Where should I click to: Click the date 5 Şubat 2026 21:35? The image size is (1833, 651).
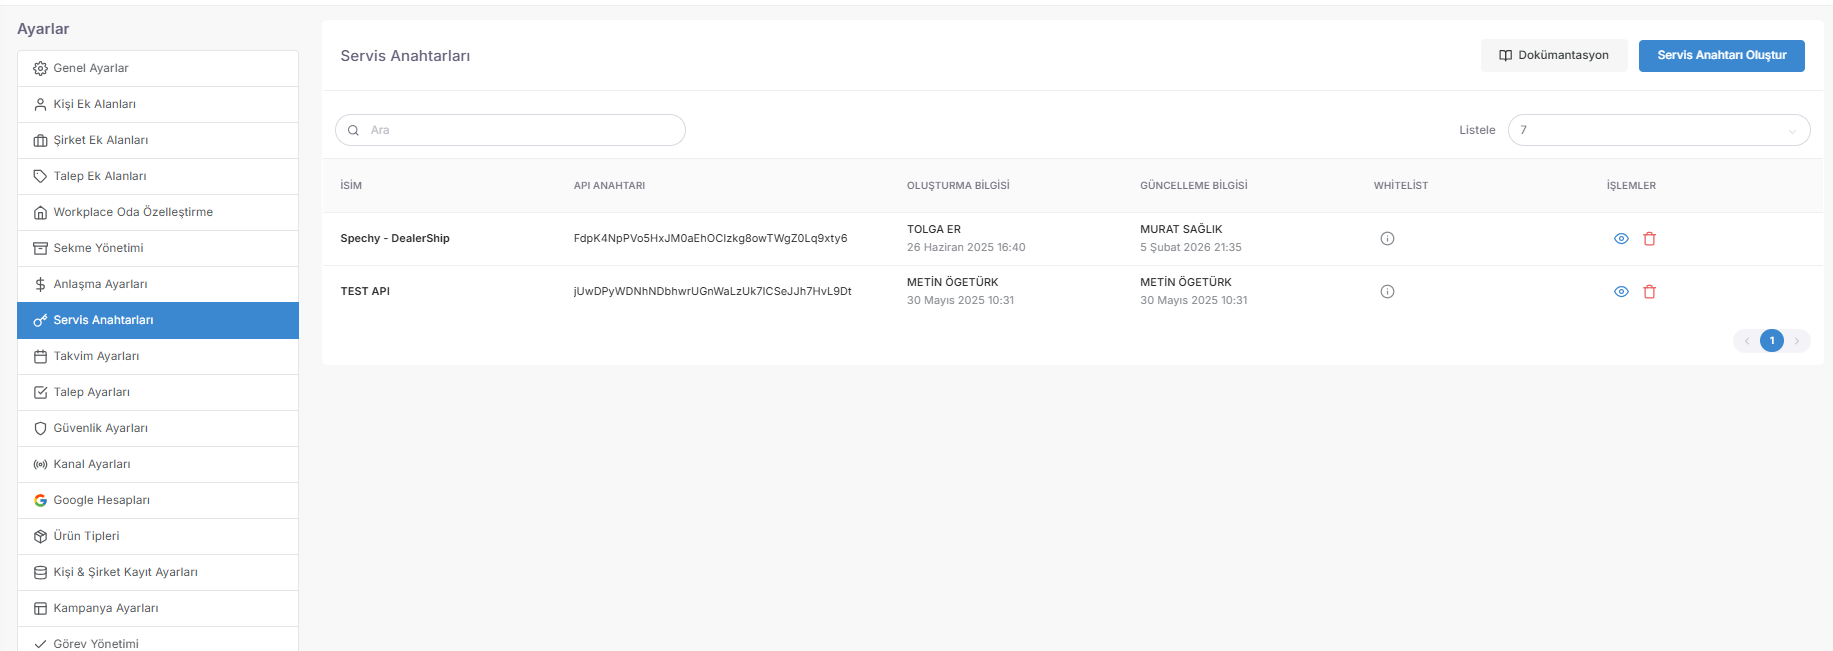[x=1191, y=248]
